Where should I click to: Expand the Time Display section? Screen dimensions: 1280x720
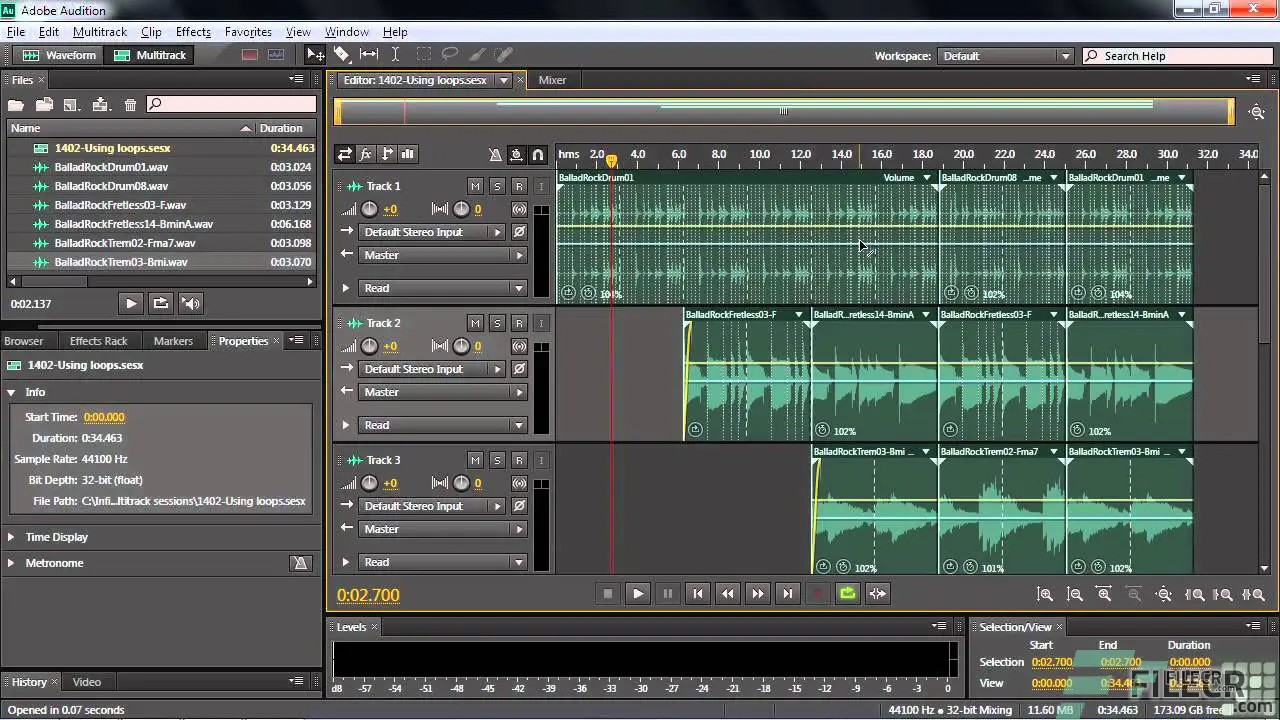pos(11,537)
